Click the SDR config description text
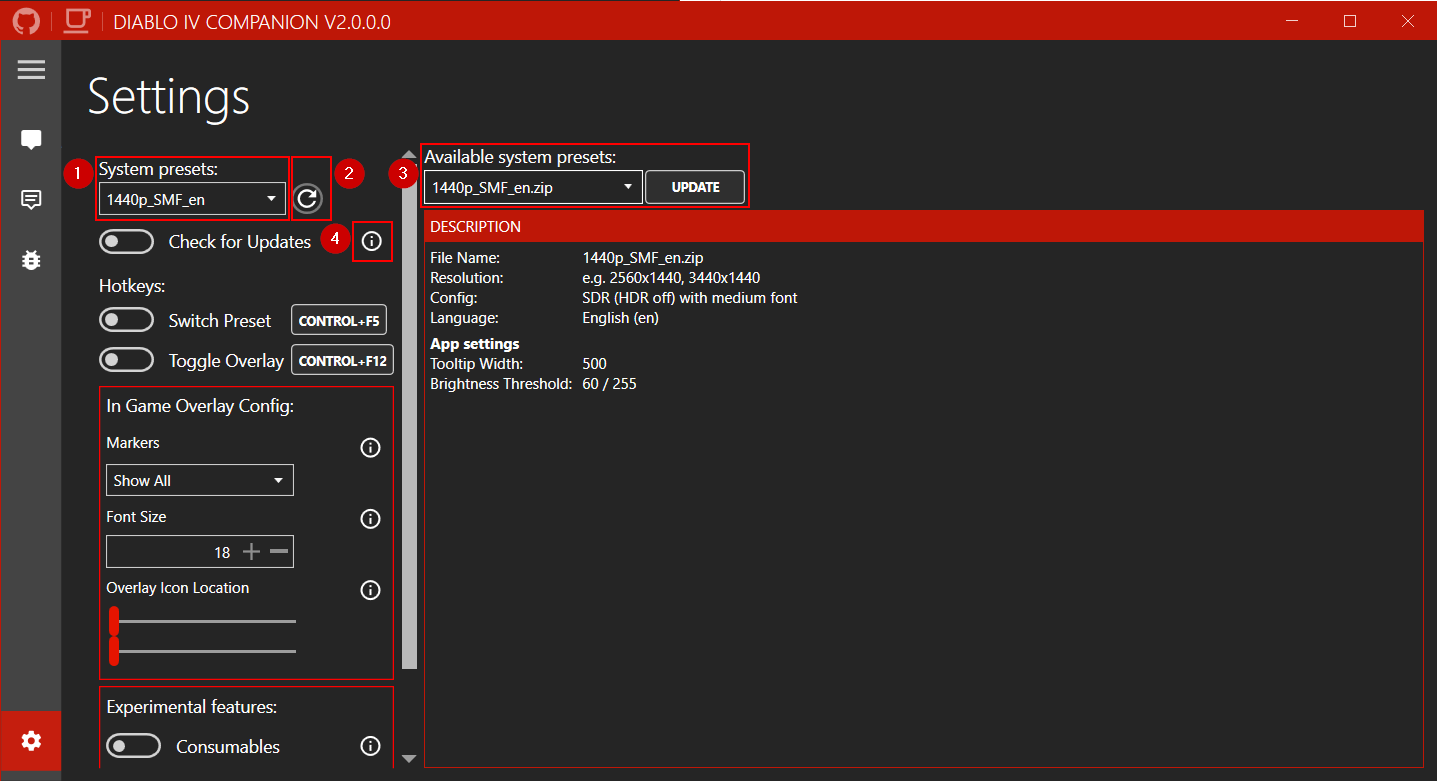1437x781 pixels. point(690,298)
